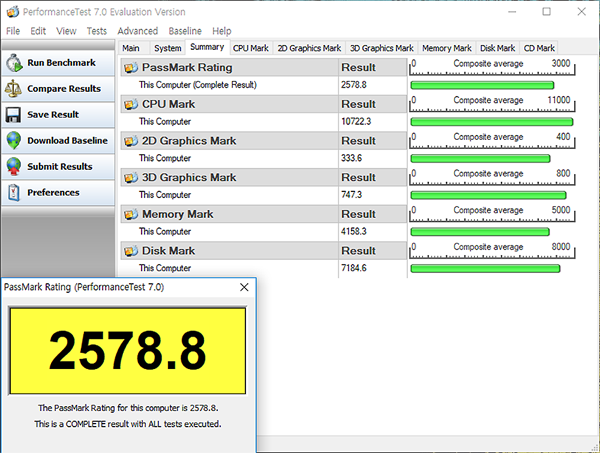Open the Help menu
The width and height of the screenshot is (600, 453).
coord(222,31)
